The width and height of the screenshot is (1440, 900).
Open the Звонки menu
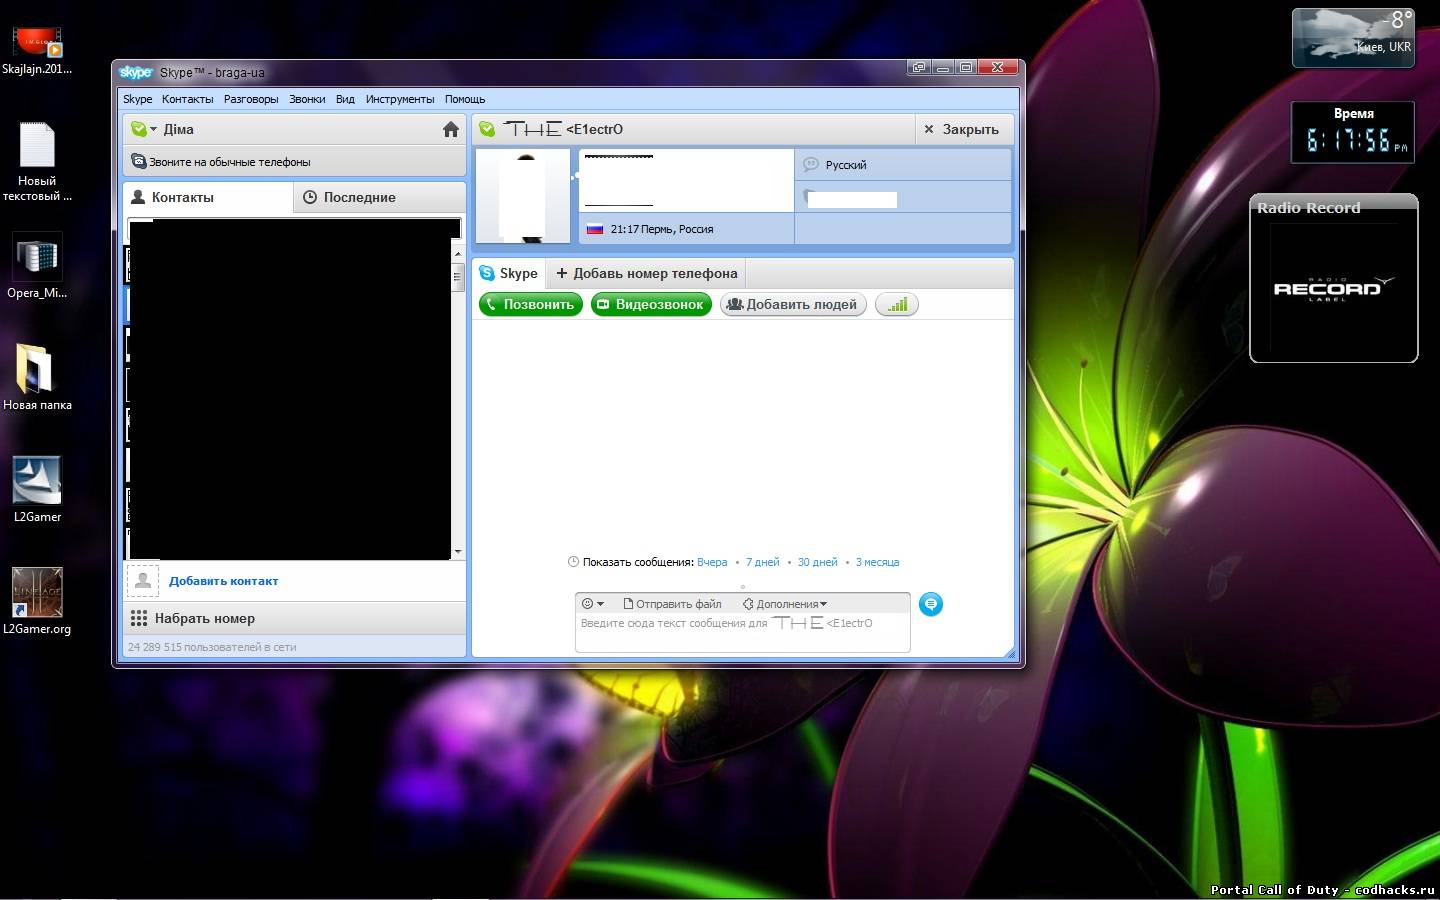click(x=307, y=99)
